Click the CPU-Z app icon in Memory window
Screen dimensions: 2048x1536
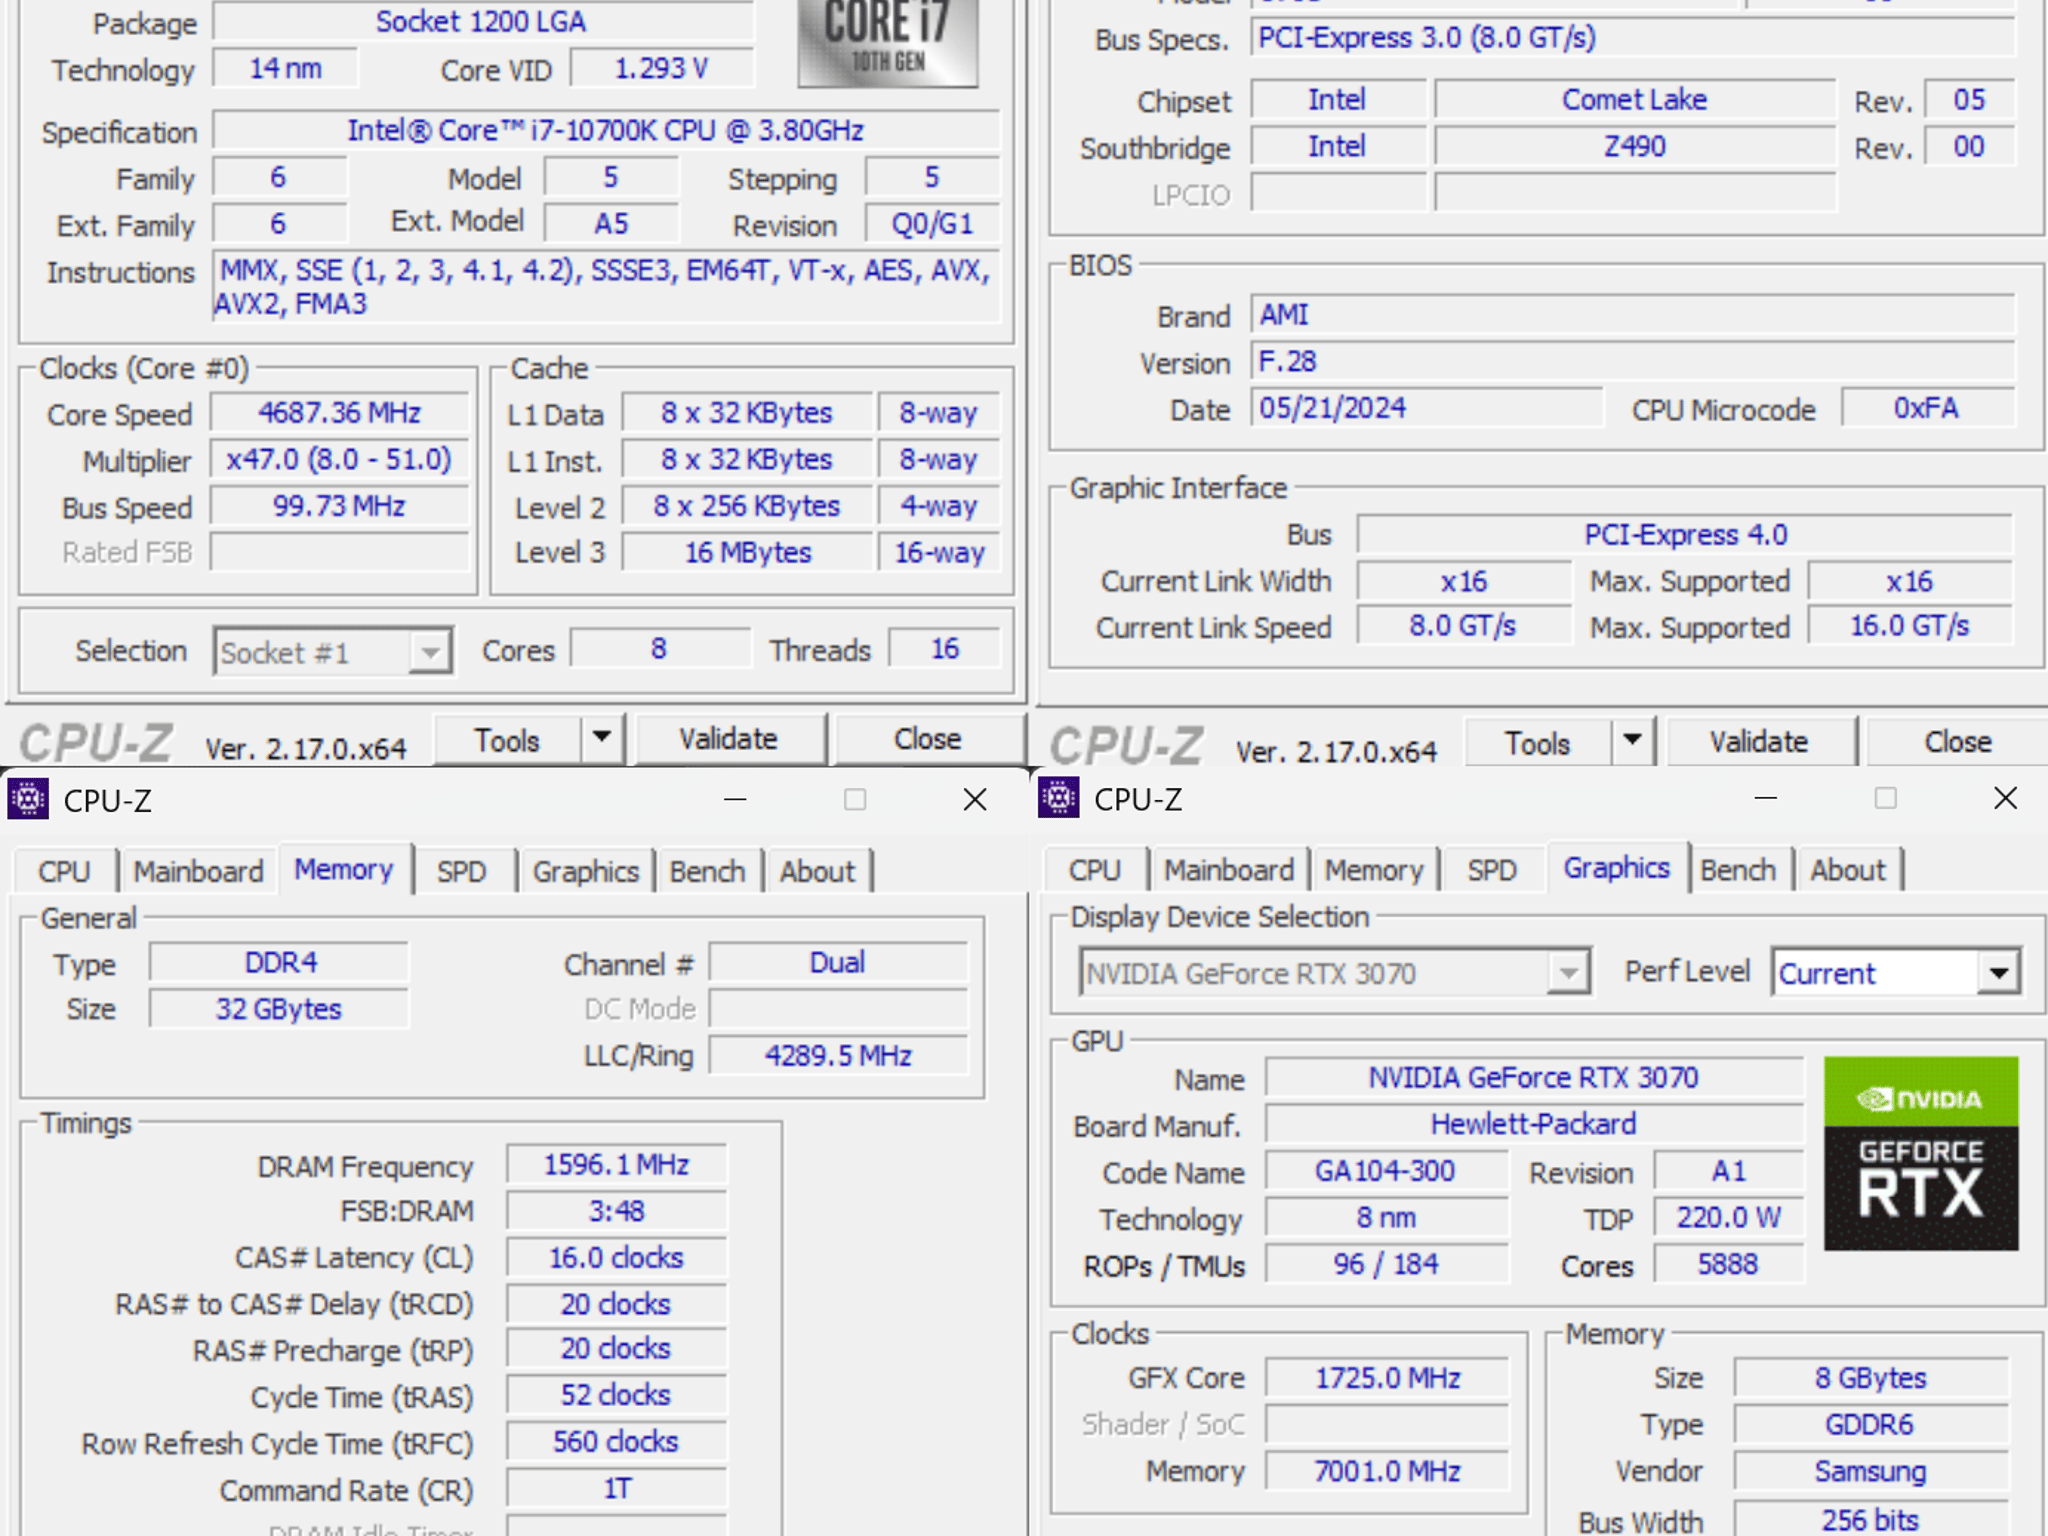coord(28,799)
